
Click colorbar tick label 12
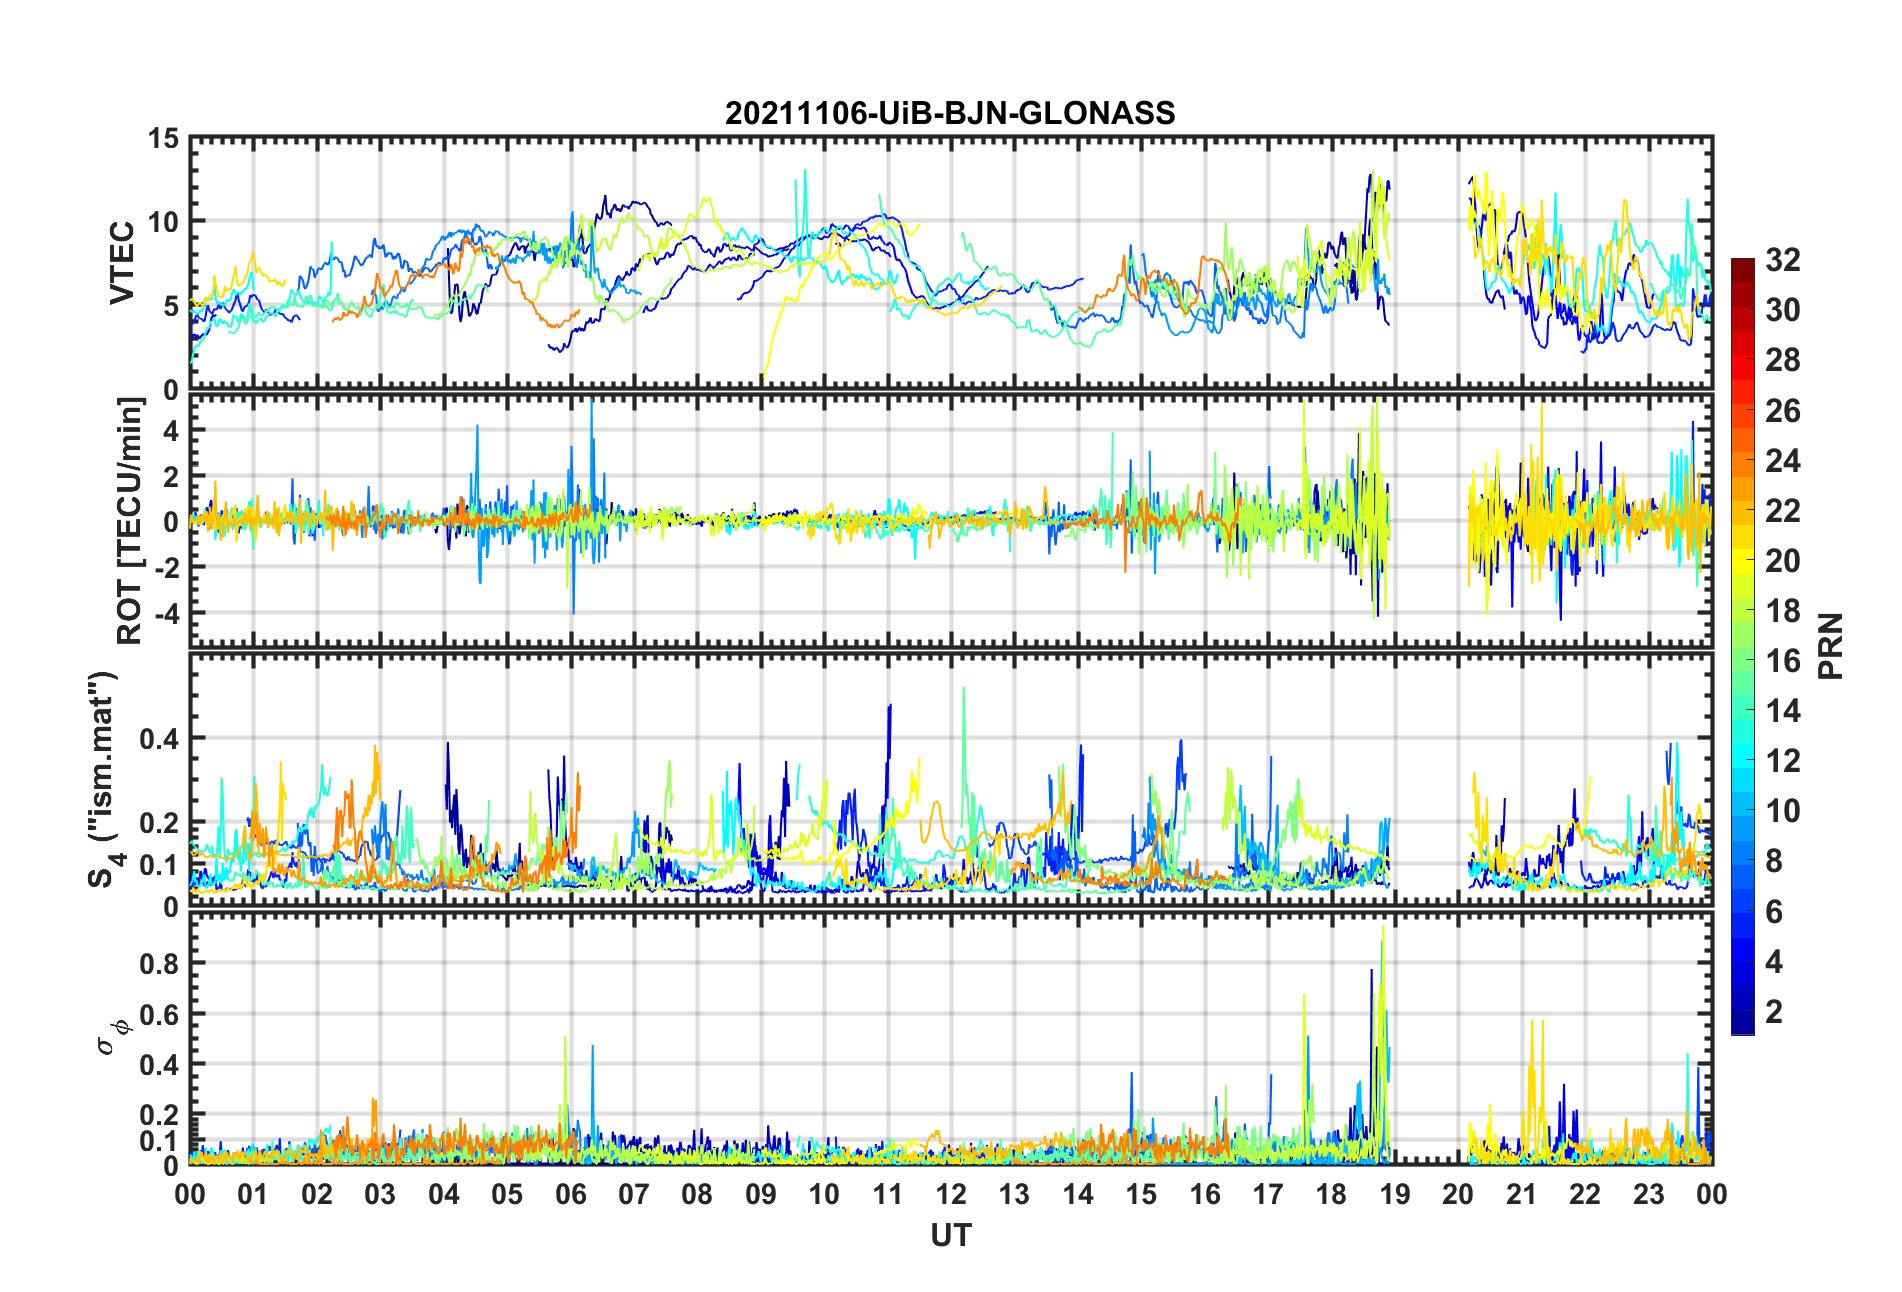tap(1782, 761)
